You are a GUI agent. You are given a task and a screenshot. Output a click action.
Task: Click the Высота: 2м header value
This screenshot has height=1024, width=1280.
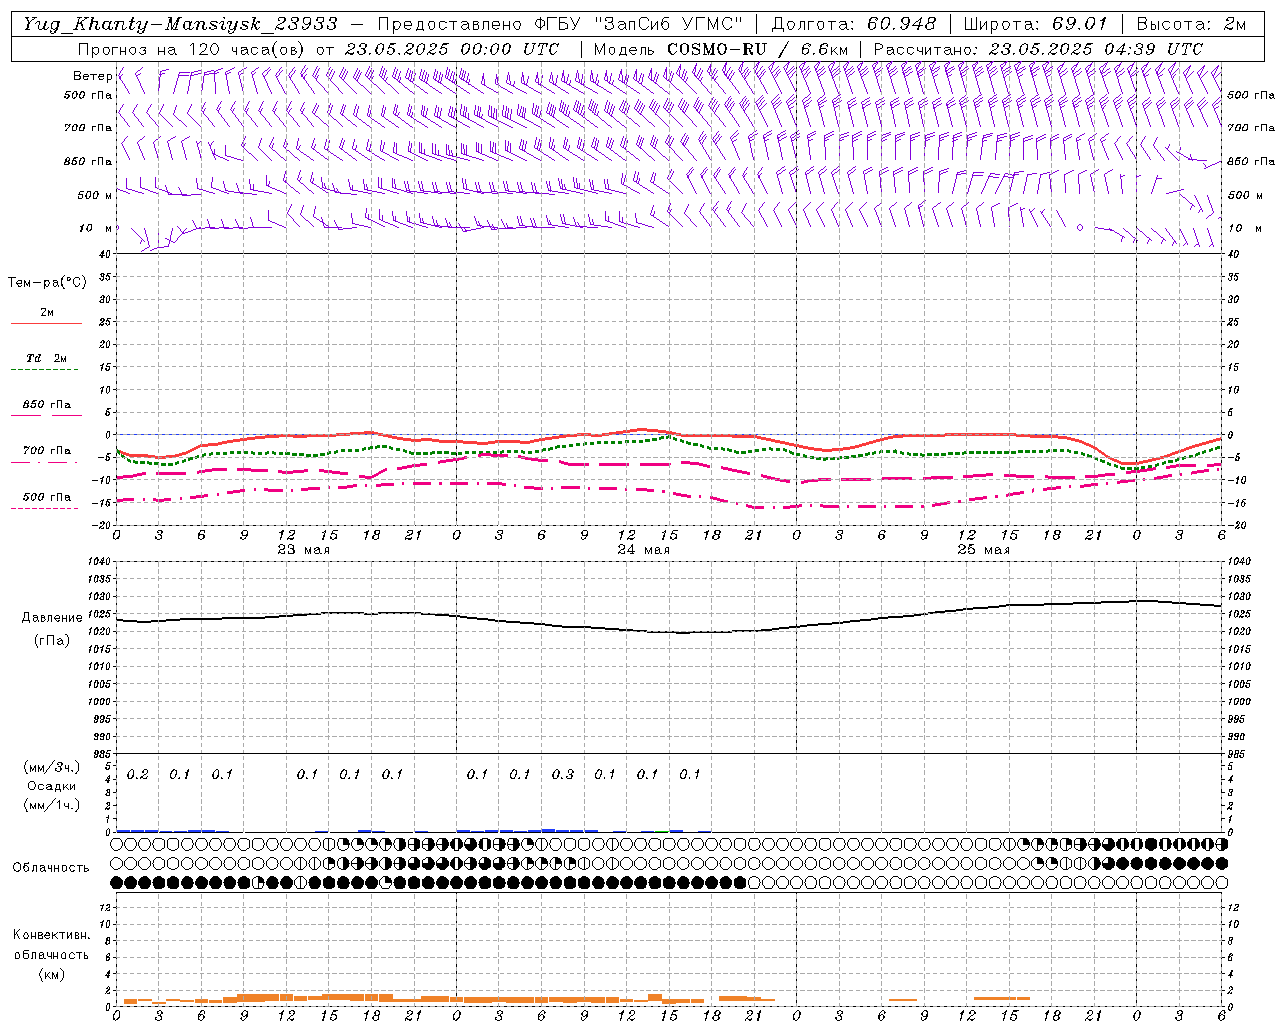1191,24
